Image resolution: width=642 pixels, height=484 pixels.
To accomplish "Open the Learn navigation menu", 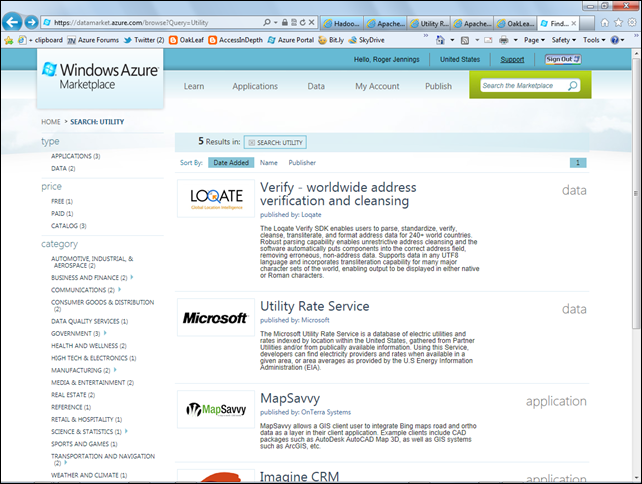I will (194, 86).
